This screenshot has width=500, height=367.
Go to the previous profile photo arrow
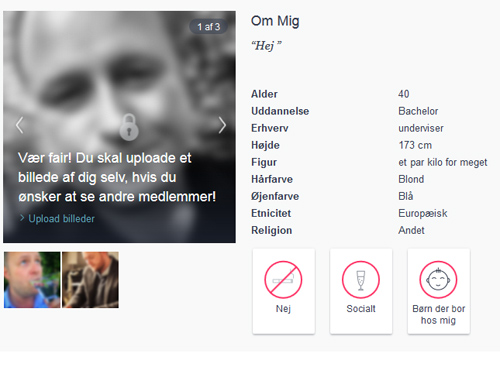pos(20,125)
